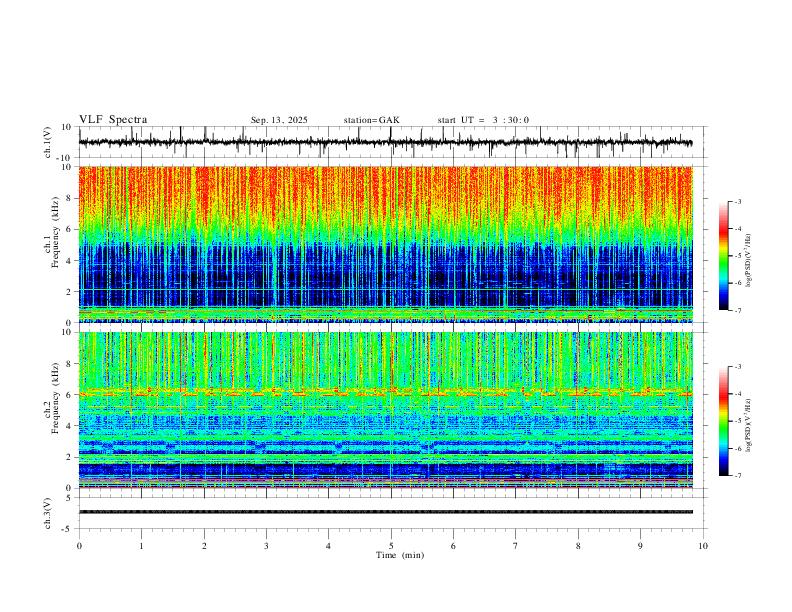792x612 pixels.
Task: Click the 'station=GAK' label
Action: tap(371, 120)
